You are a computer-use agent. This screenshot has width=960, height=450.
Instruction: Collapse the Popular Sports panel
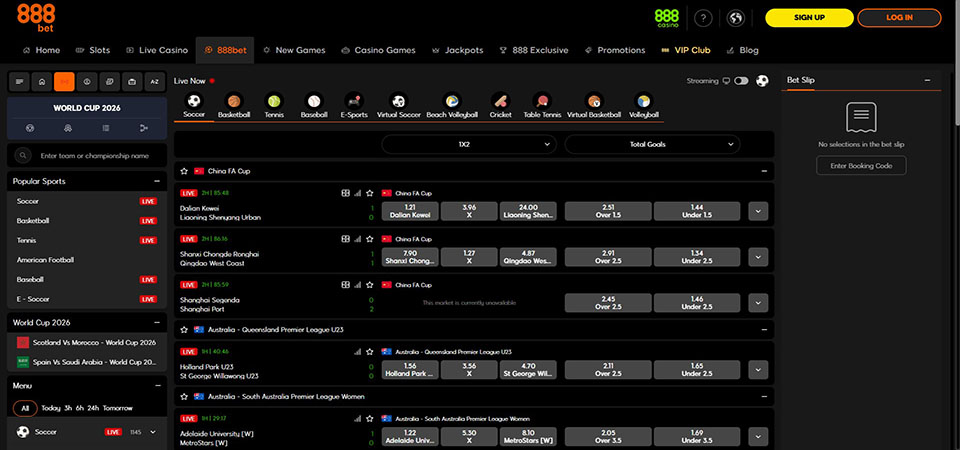[x=157, y=181]
